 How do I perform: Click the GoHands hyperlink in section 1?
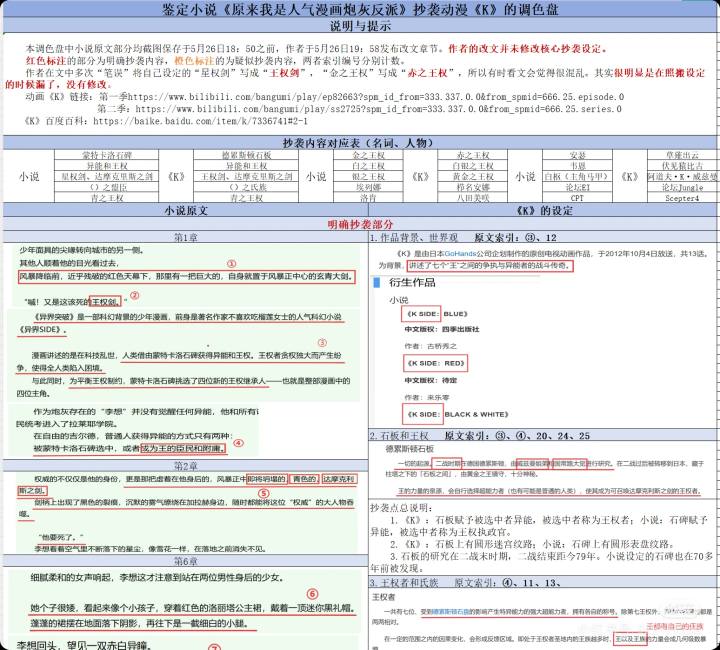point(460,253)
